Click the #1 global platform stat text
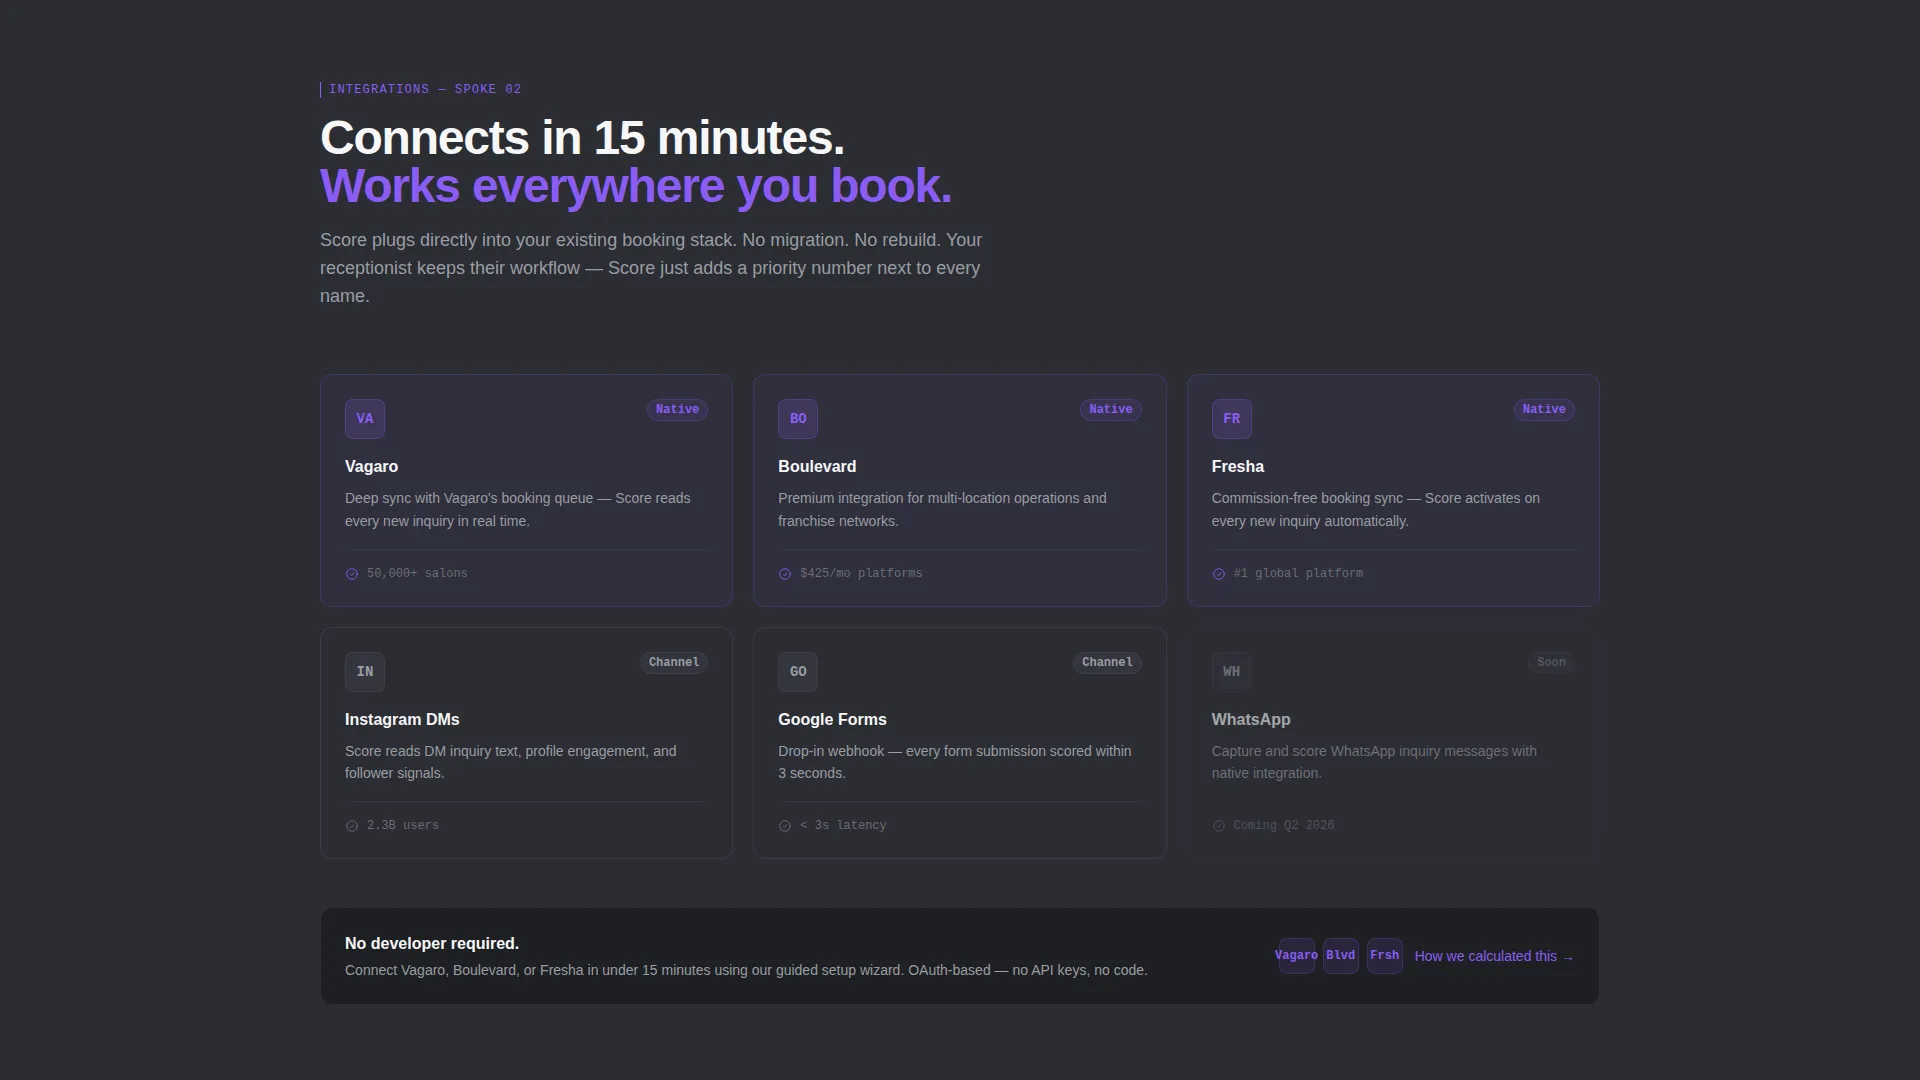 [1298, 574]
